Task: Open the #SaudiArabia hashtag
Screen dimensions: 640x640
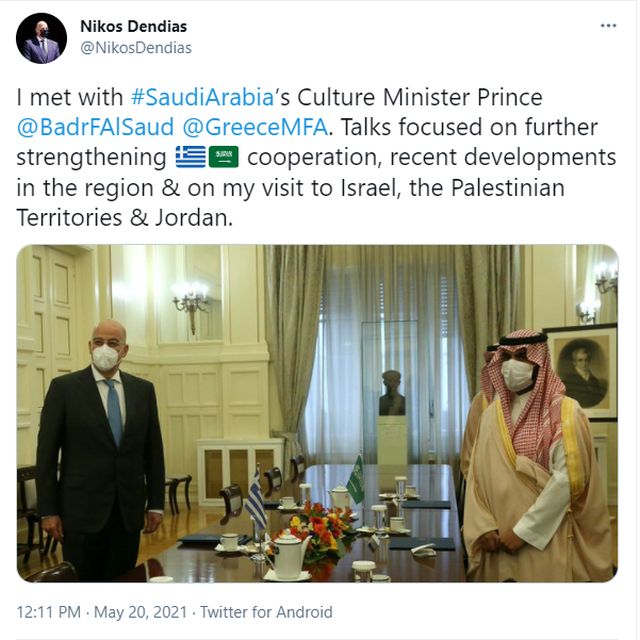Action: [202, 97]
